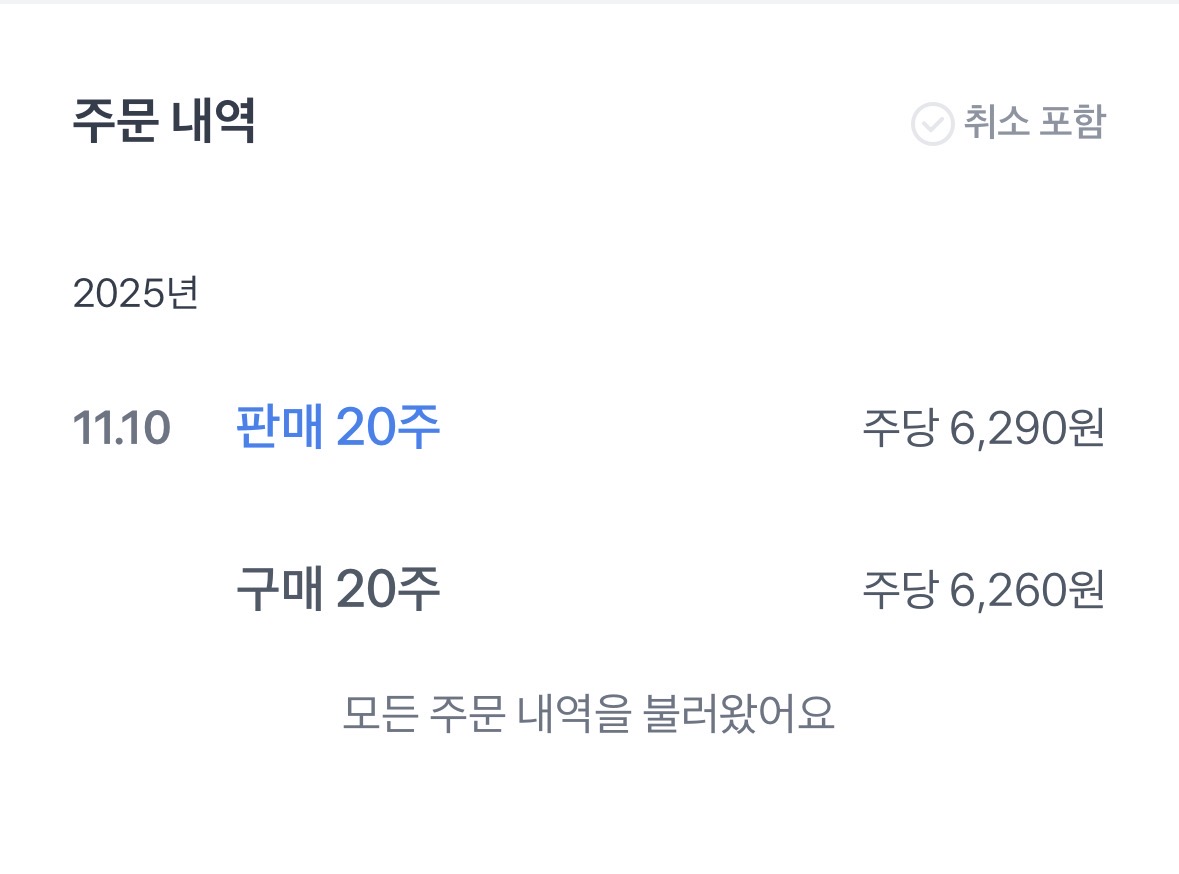Click the order history title at top left

point(164,122)
